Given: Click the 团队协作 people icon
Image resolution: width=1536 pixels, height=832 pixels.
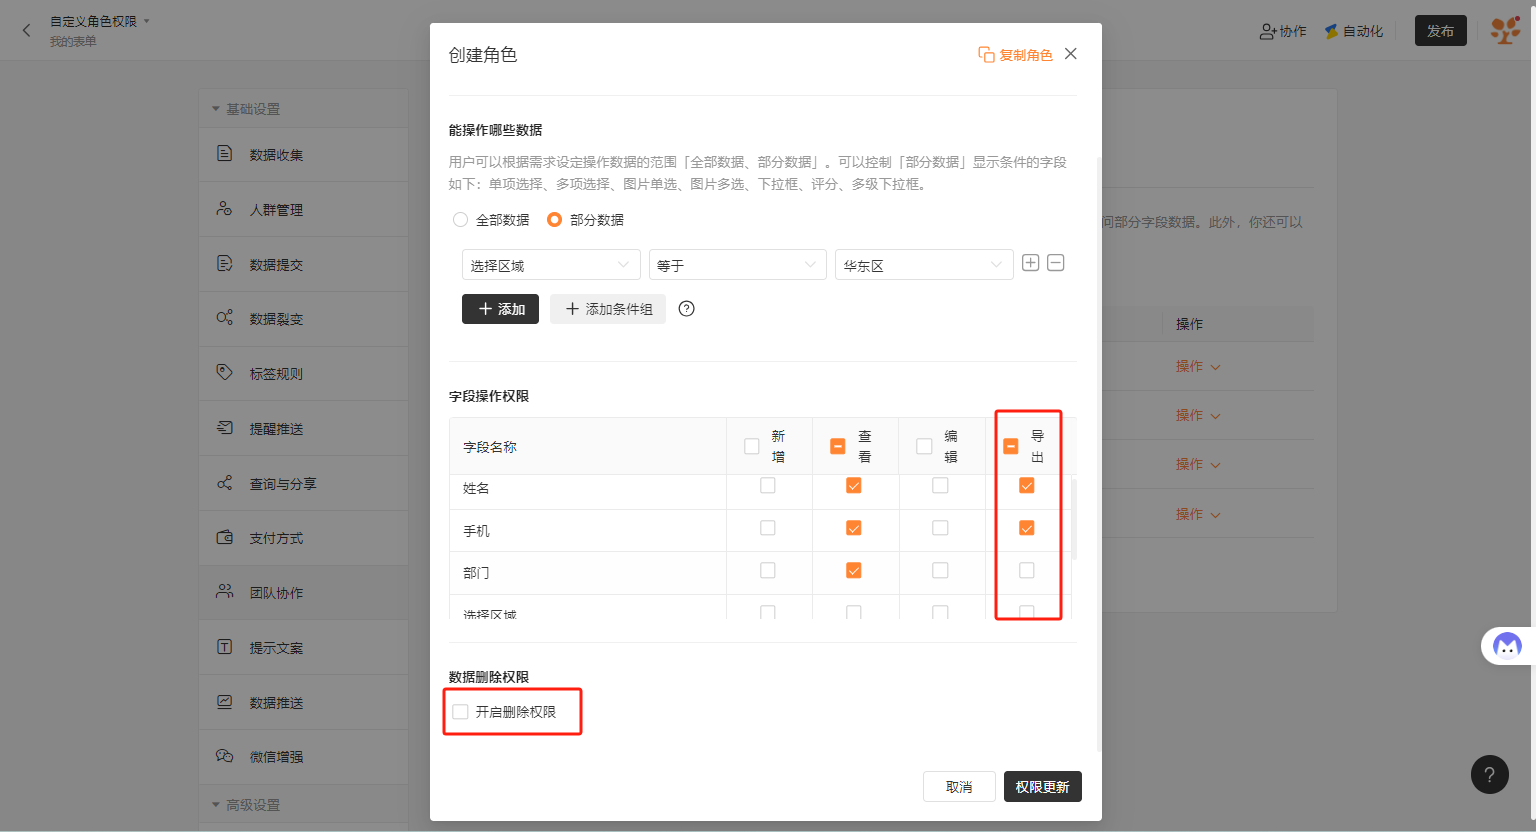Looking at the screenshot, I should [x=225, y=592].
